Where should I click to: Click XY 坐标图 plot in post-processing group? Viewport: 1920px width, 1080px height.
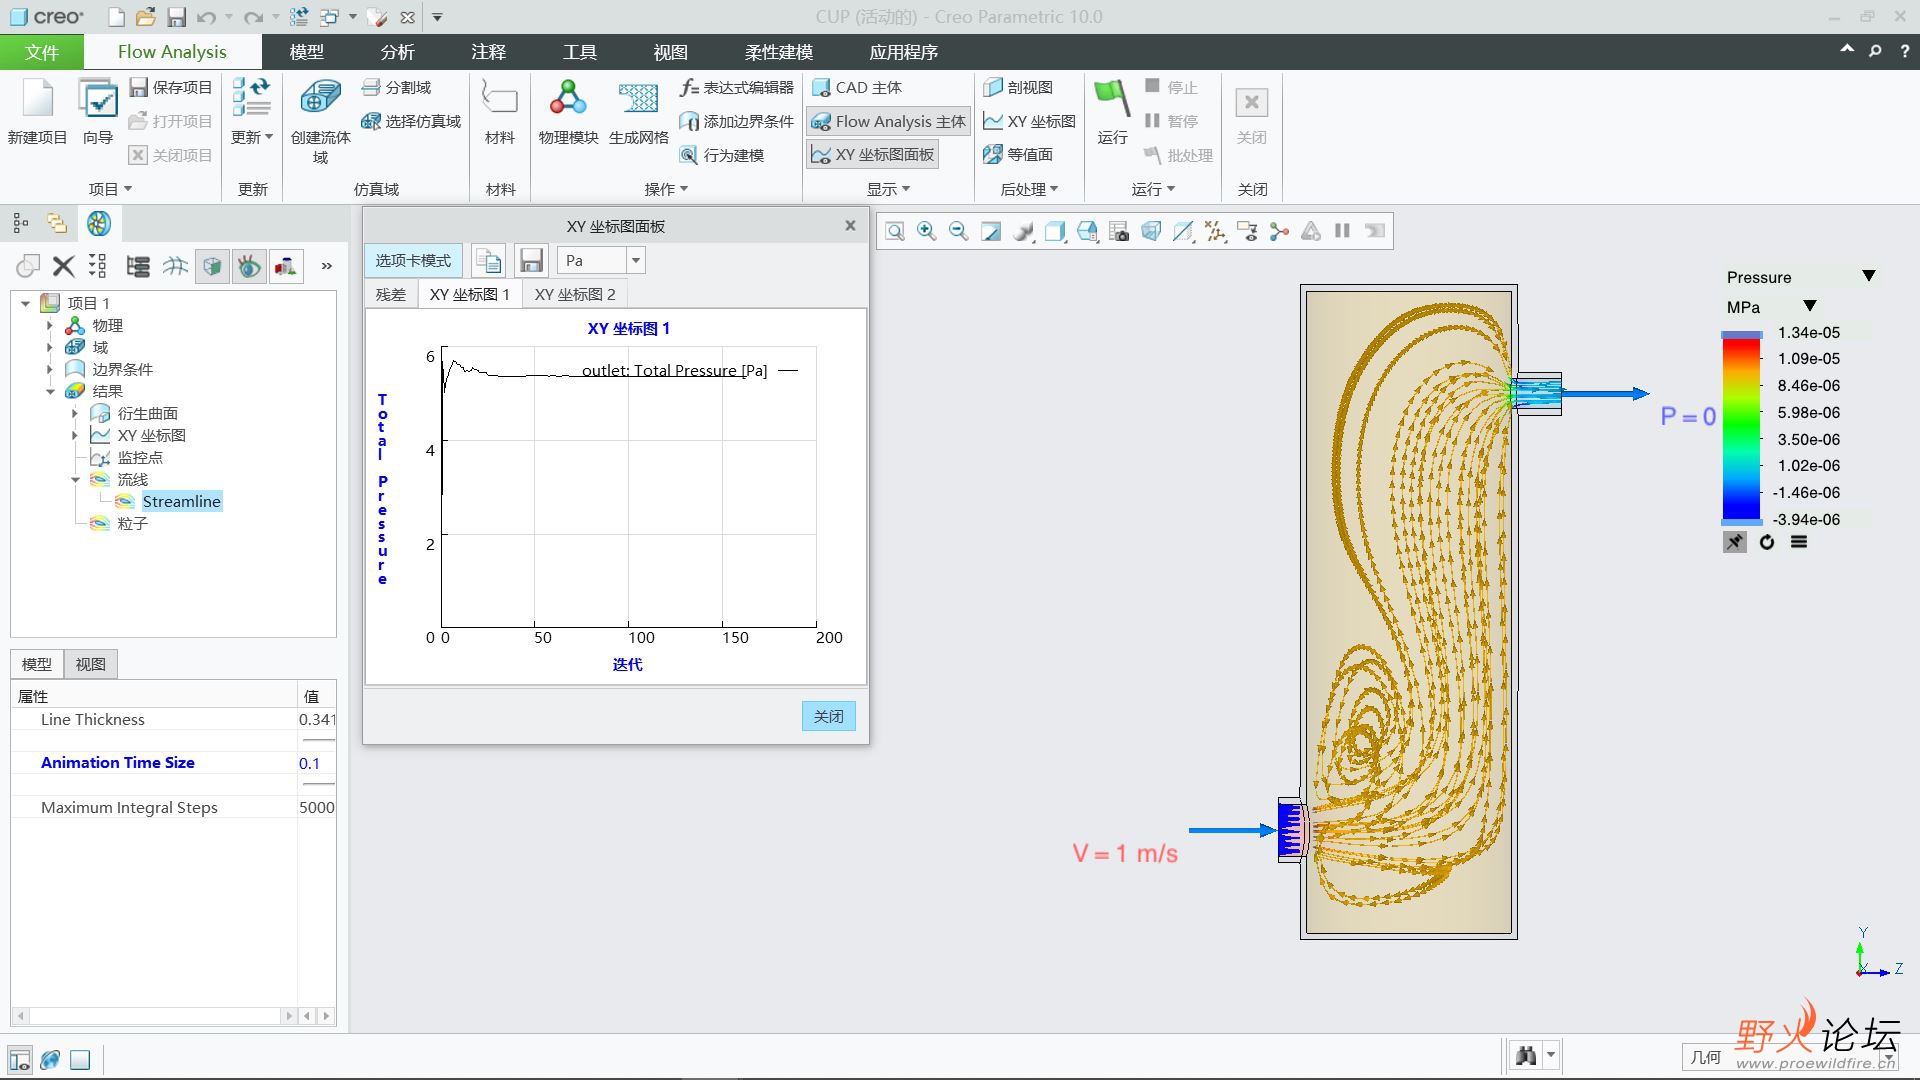tap(1029, 122)
